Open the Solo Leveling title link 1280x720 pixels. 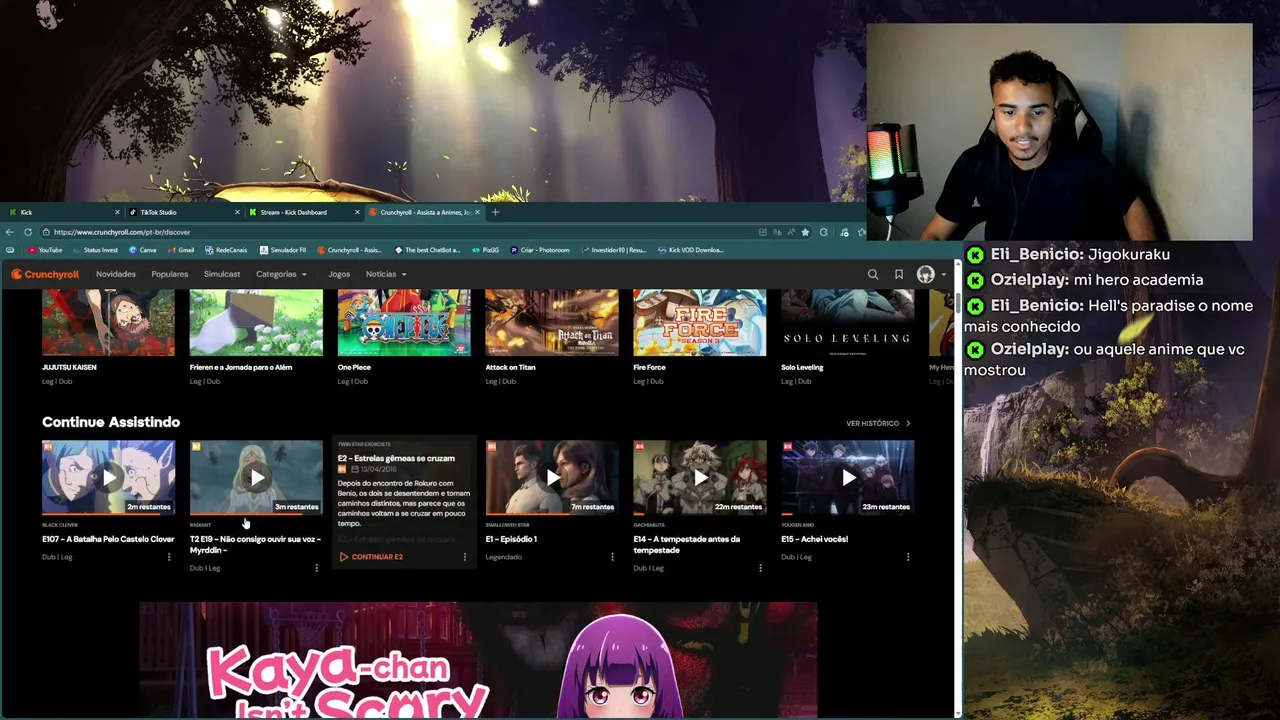(802, 367)
